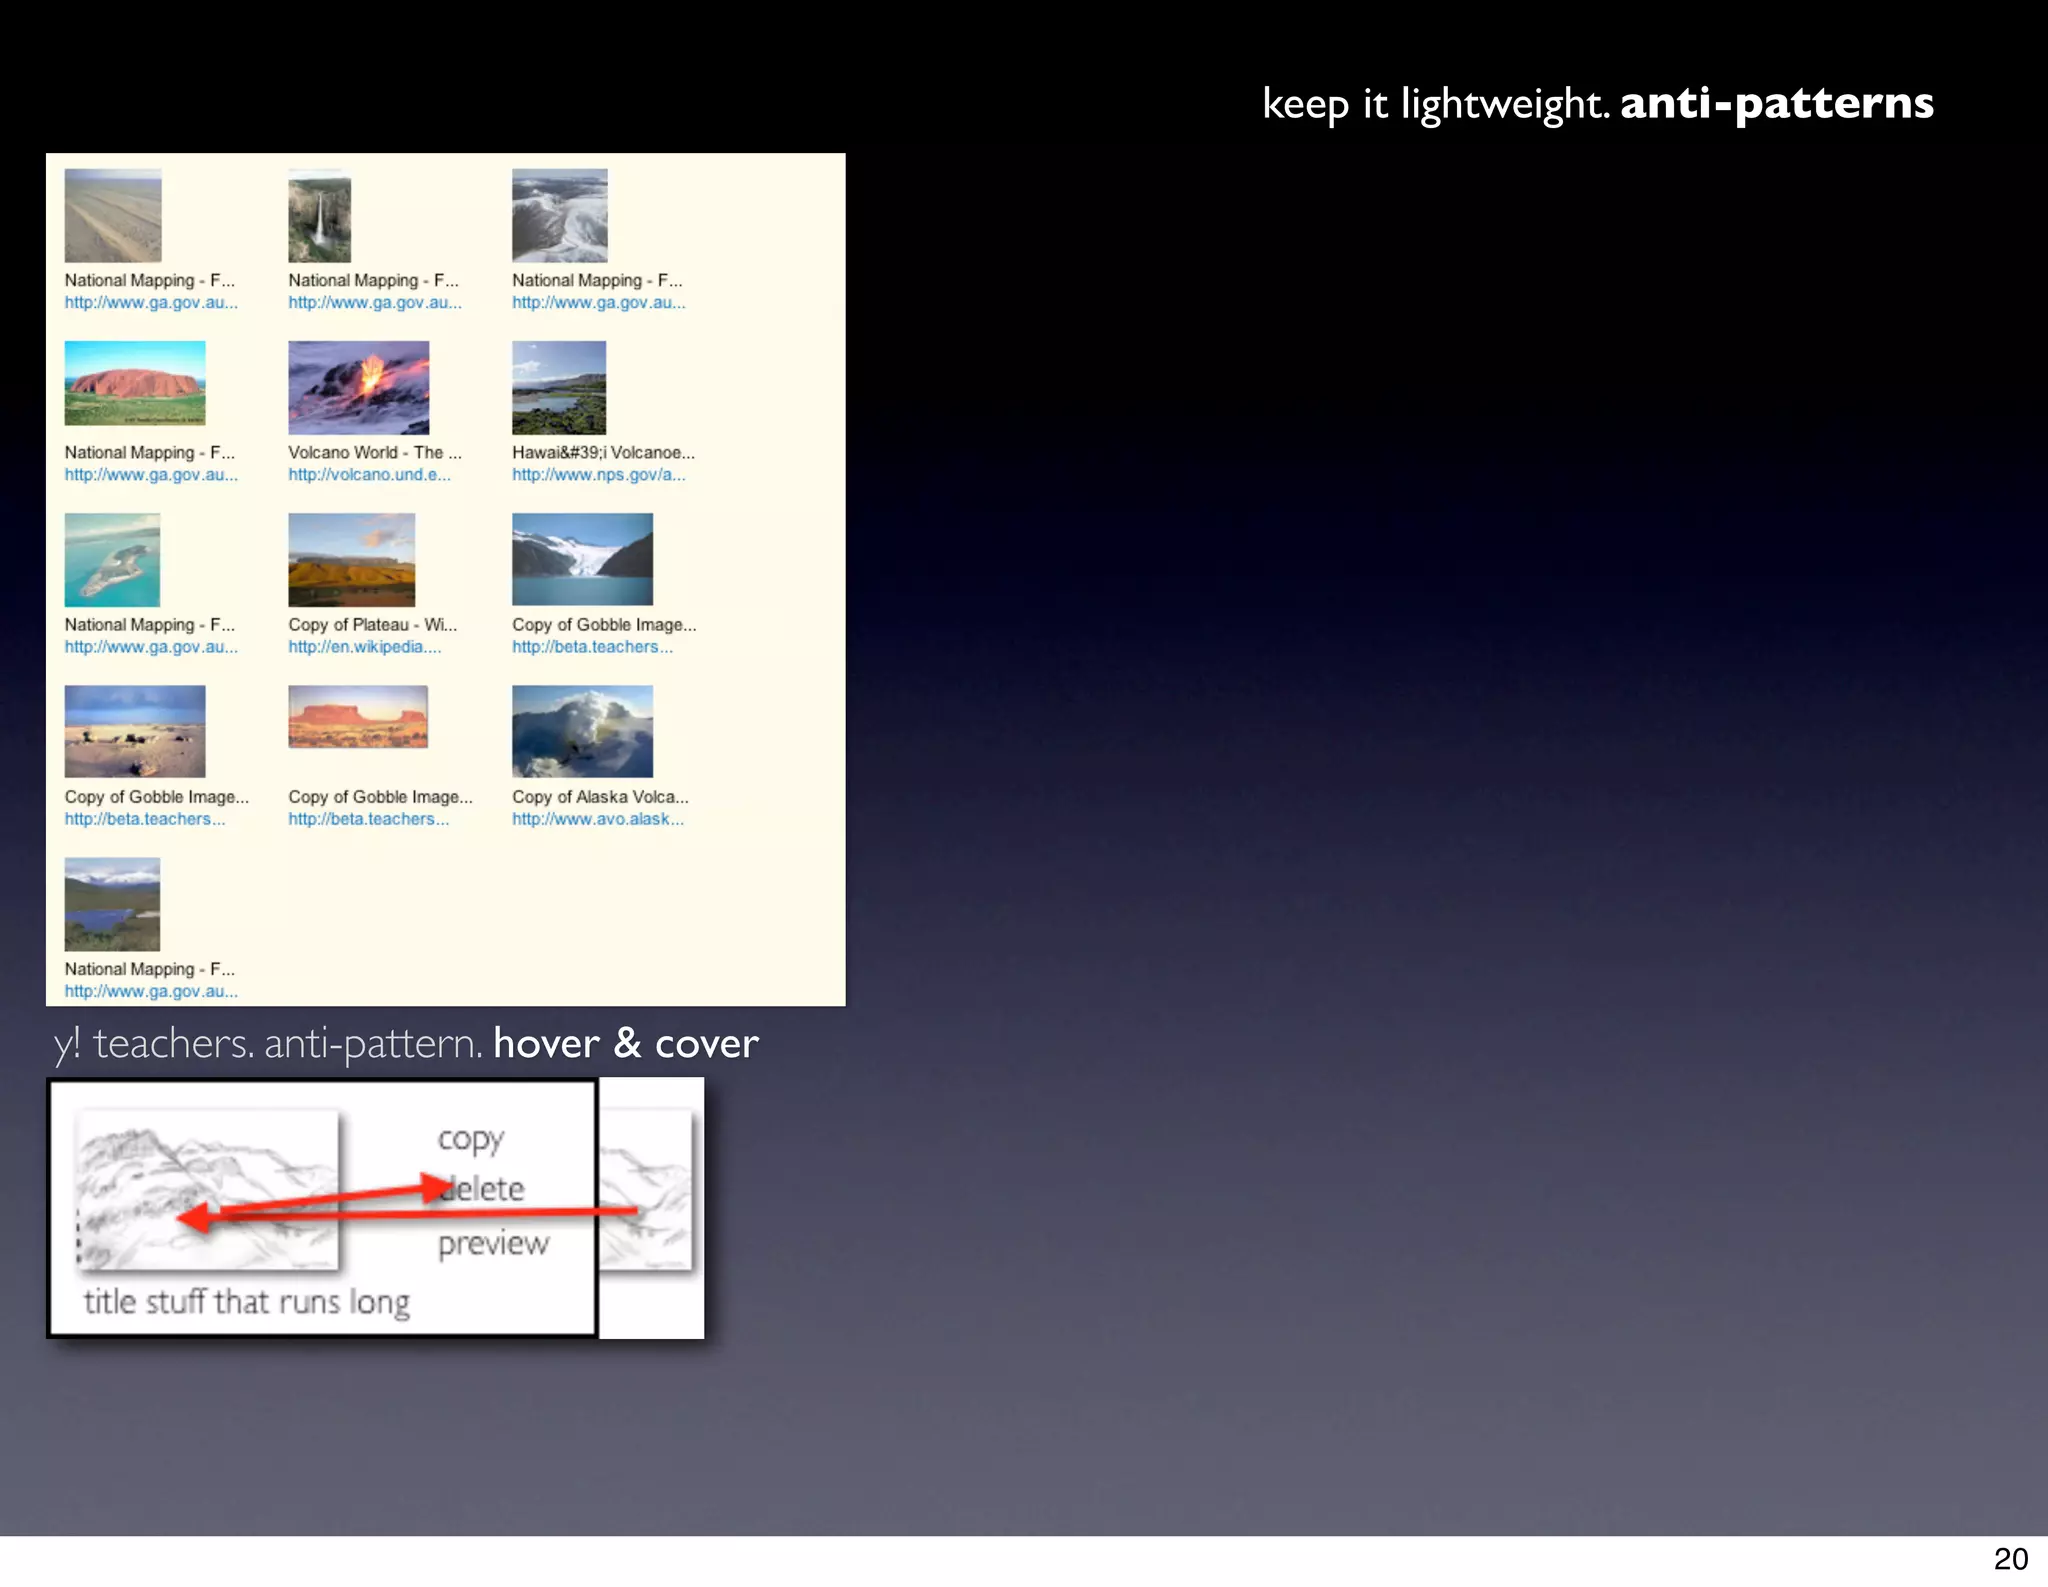The height and width of the screenshot is (1587, 2048).
Task: Open ga.gov.au link under sand dunes thumbnail
Action: tap(152, 303)
